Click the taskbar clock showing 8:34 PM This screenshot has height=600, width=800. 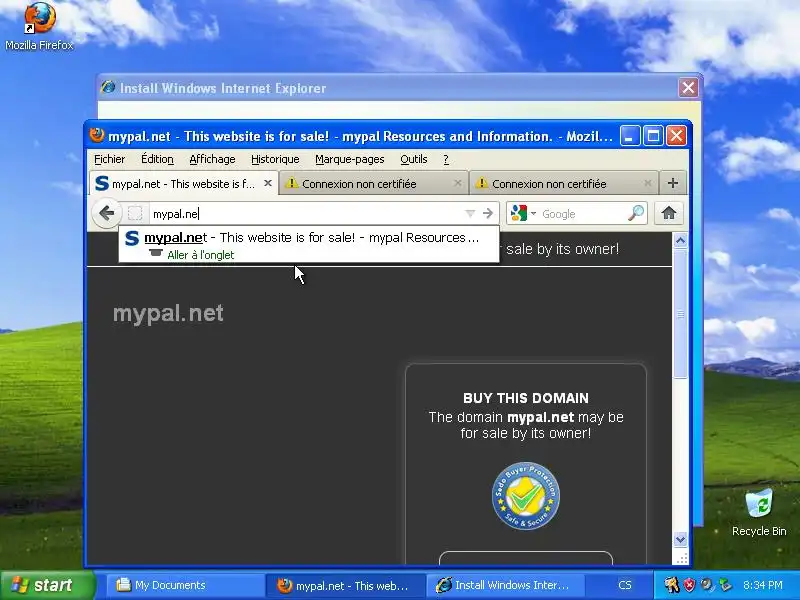763,585
